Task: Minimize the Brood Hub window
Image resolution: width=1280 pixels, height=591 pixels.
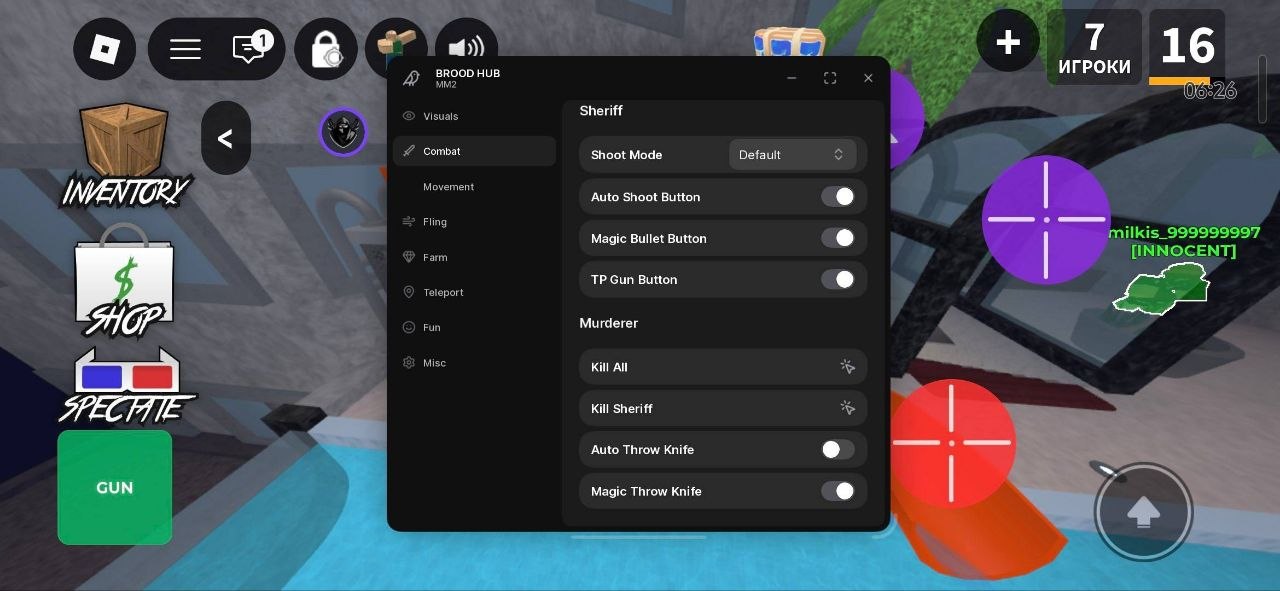Action: click(x=792, y=78)
